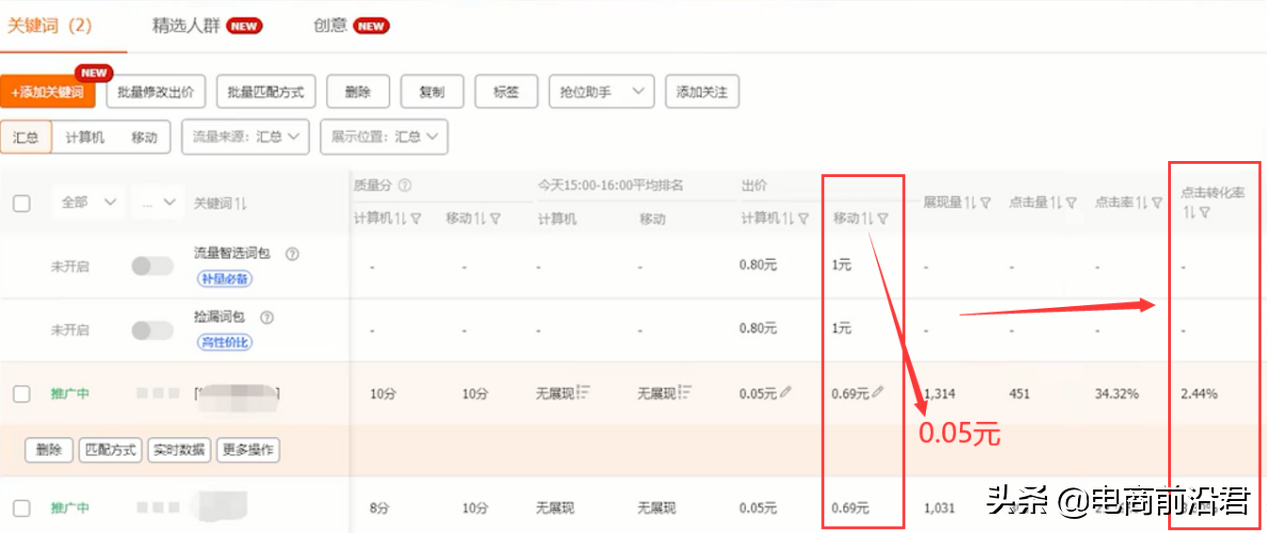
Task: Filter the 出价 计算机 column
Action: pos(803,218)
